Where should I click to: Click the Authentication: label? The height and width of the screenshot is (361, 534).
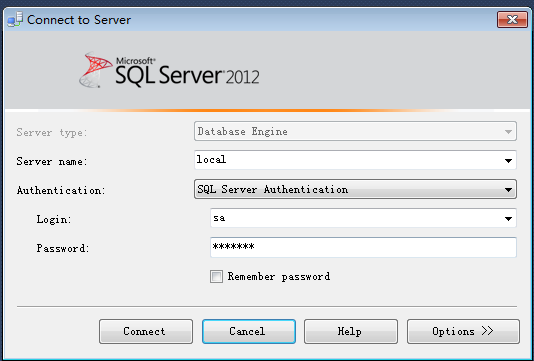tap(61, 190)
